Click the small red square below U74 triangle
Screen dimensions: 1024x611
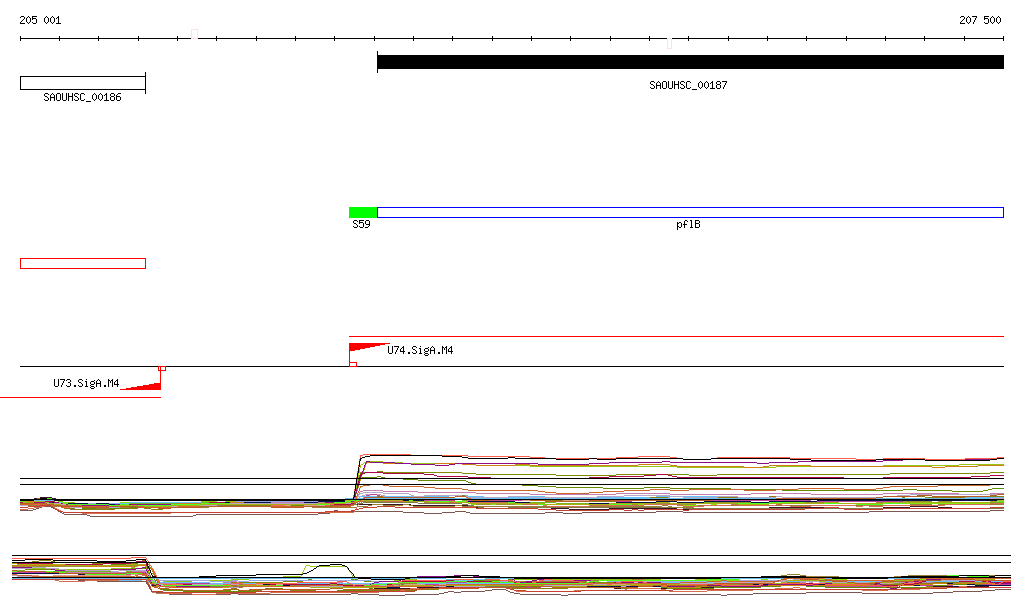click(353, 364)
